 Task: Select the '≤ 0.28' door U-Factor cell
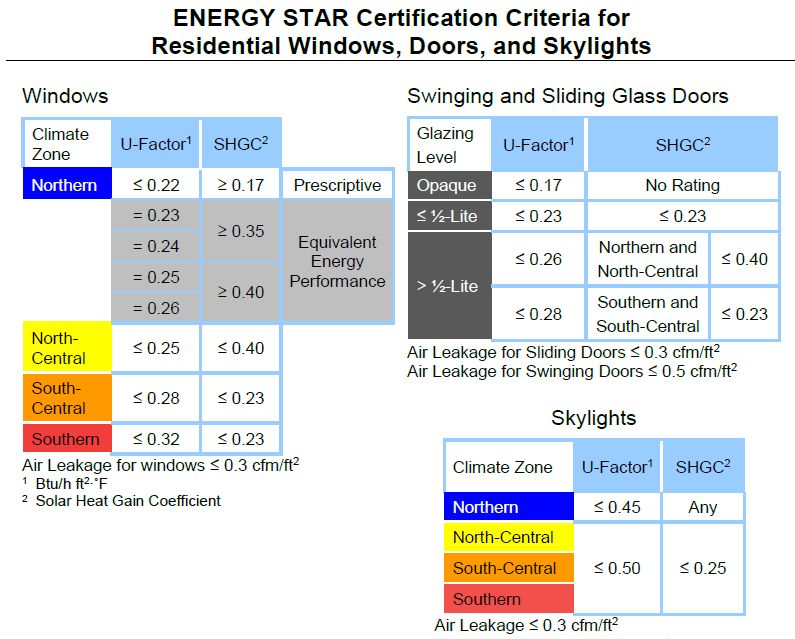pyautogui.click(x=538, y=314)
